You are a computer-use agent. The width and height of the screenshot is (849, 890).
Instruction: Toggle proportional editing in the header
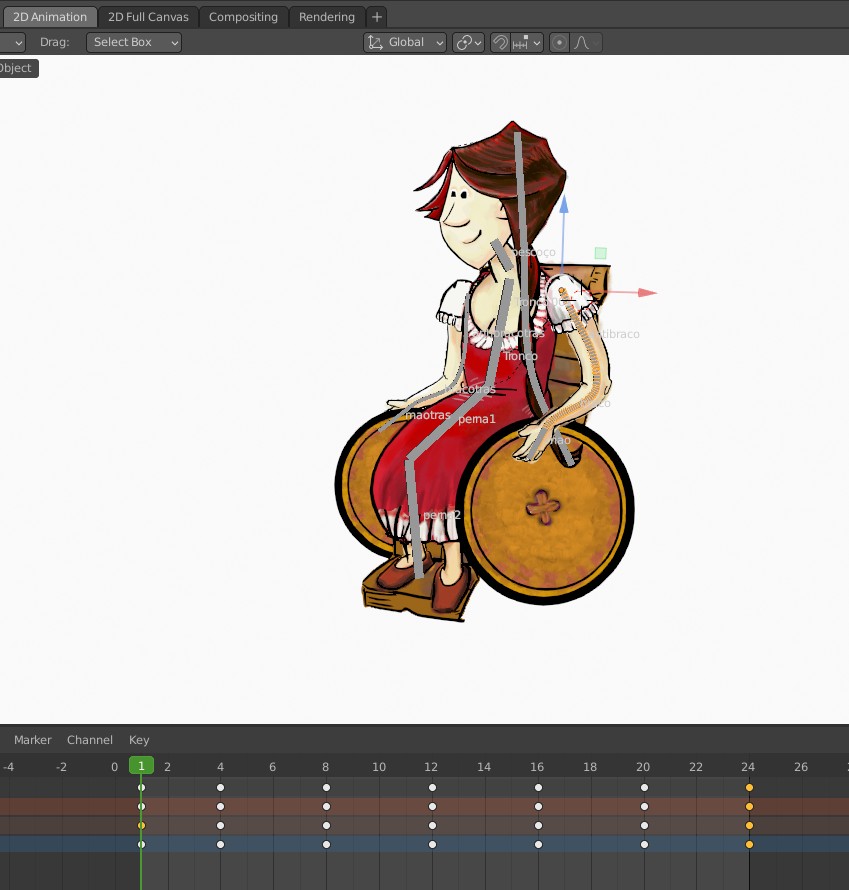tap(559, 43)
